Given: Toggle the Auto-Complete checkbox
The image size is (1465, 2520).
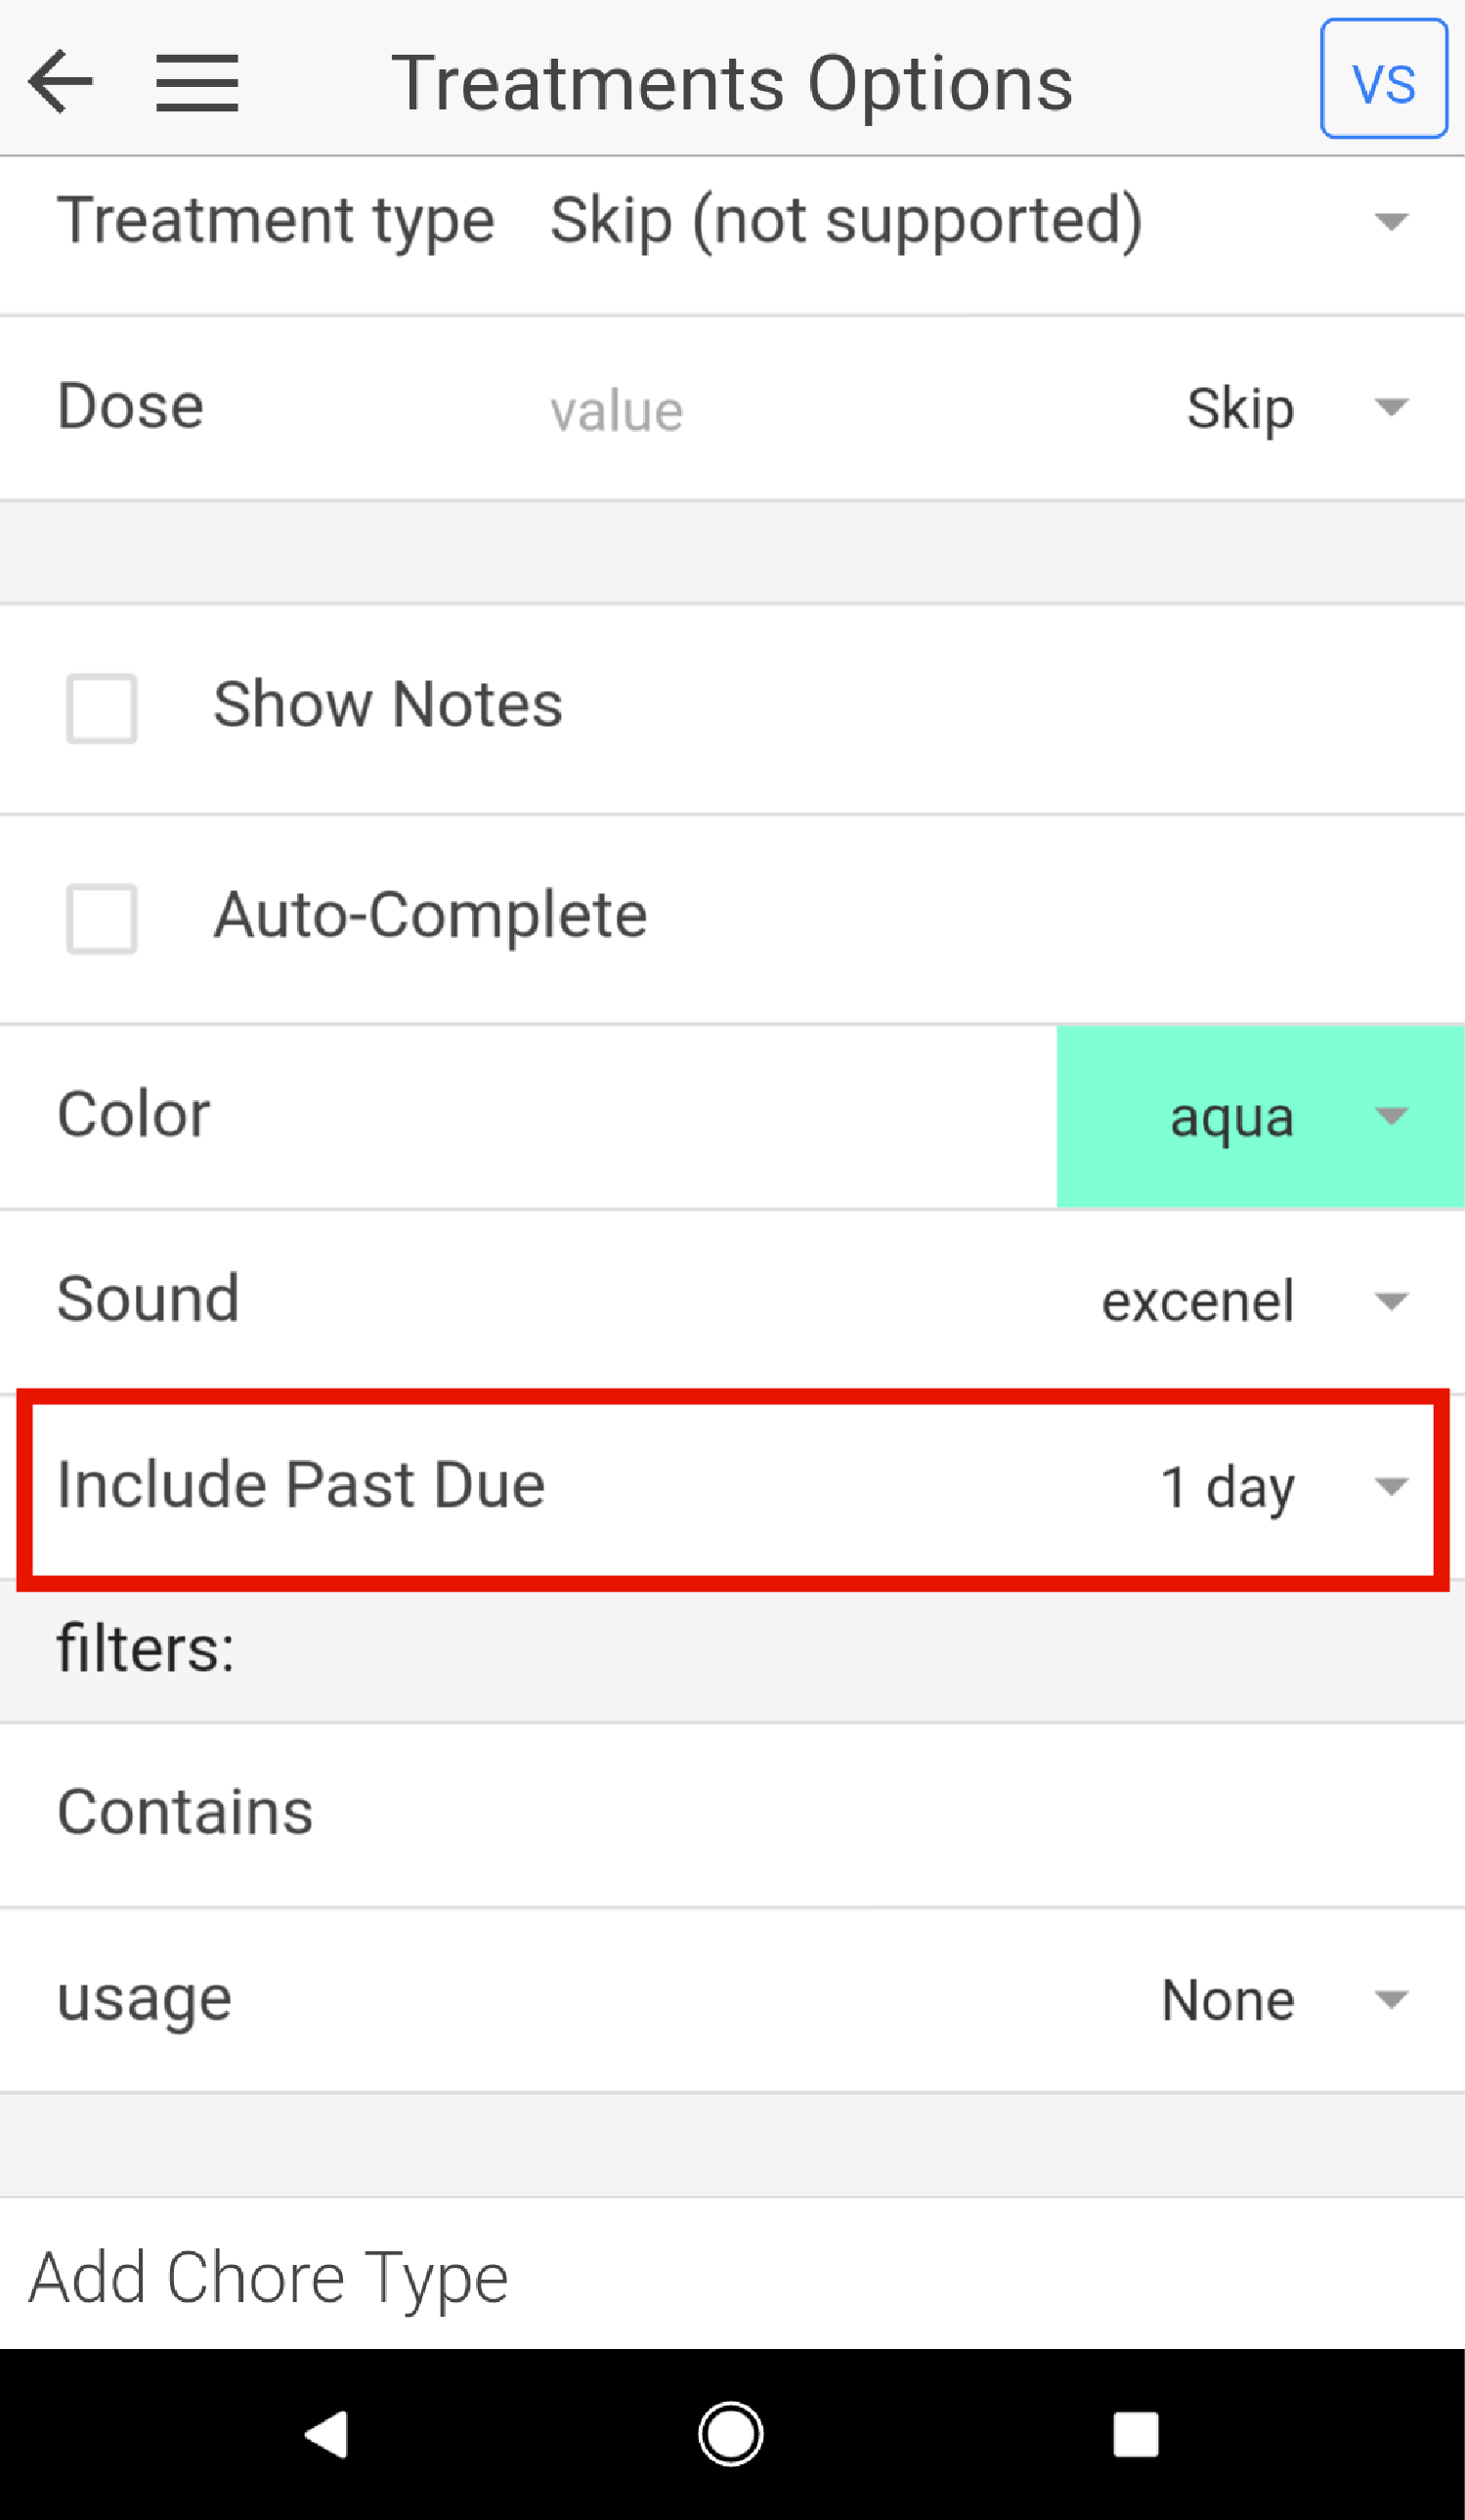Looking at the screenshot, I should pos(102,918).
